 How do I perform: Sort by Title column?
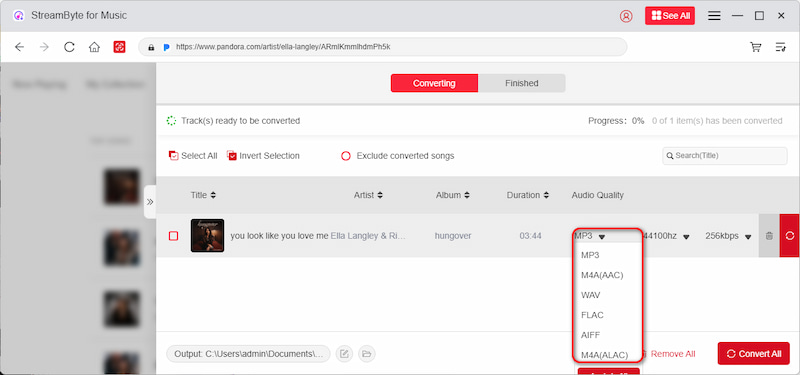point(203,195)
